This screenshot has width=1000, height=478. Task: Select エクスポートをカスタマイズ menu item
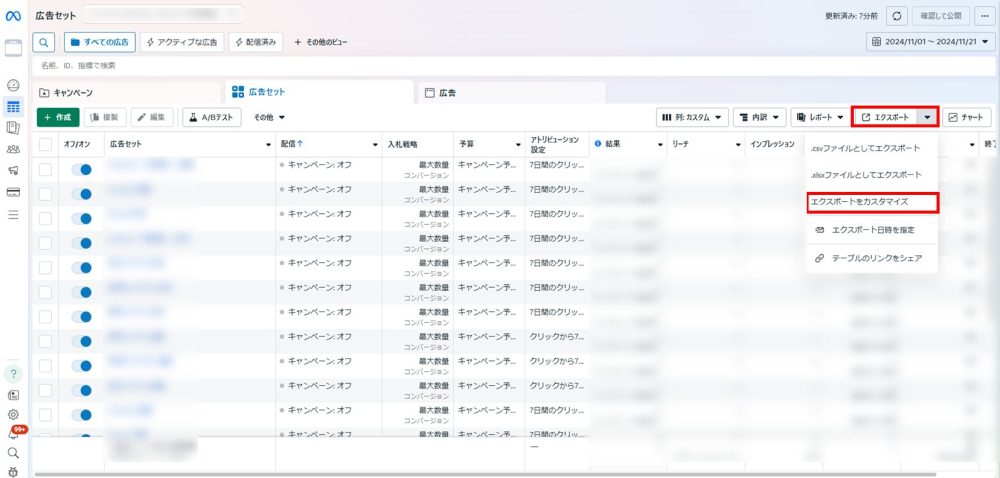click(872, 202)
